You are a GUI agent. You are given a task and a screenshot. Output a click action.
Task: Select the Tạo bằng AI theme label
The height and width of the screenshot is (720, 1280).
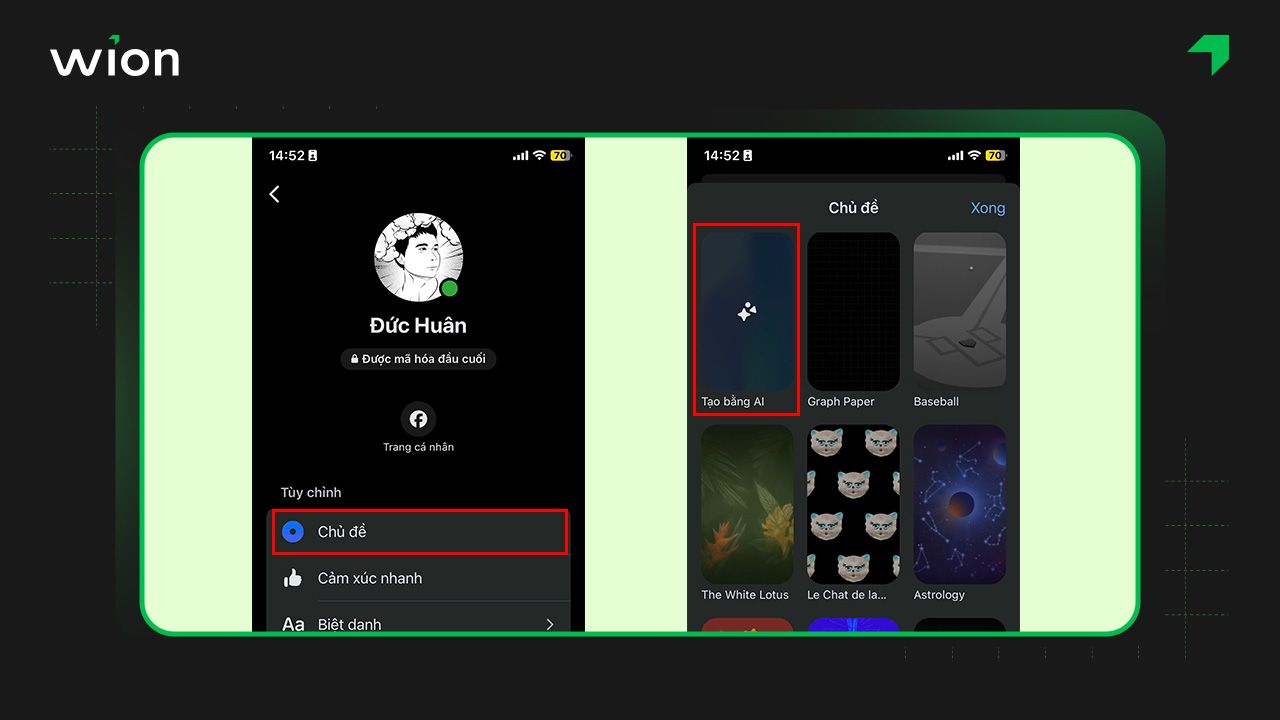[733, 402]
